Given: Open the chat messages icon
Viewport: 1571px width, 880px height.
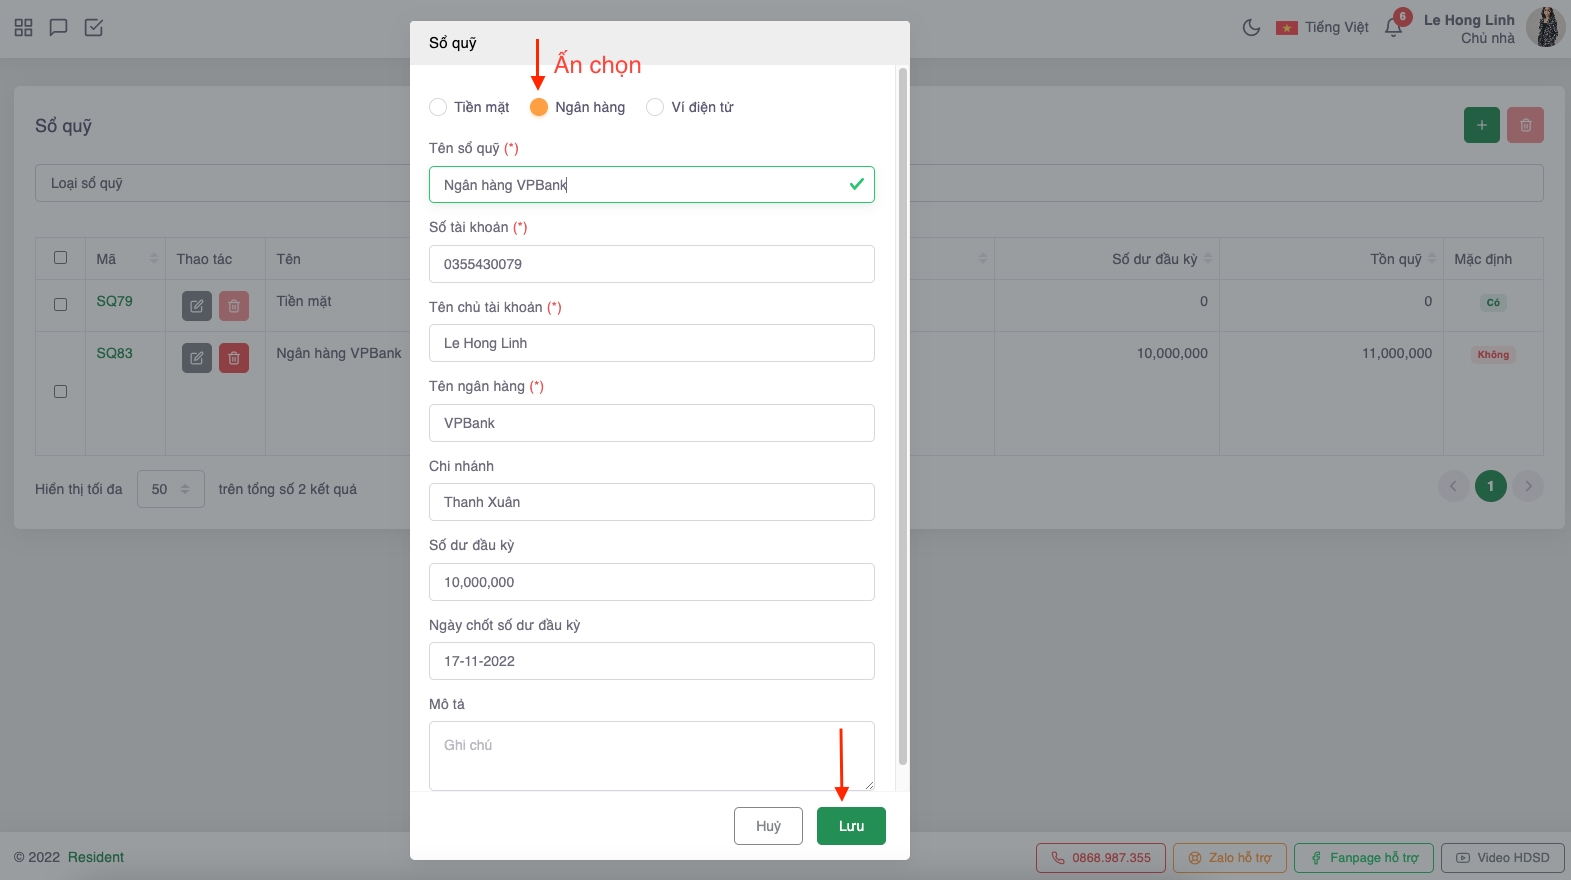Looking at the screenshot, I should coord(59,27).
